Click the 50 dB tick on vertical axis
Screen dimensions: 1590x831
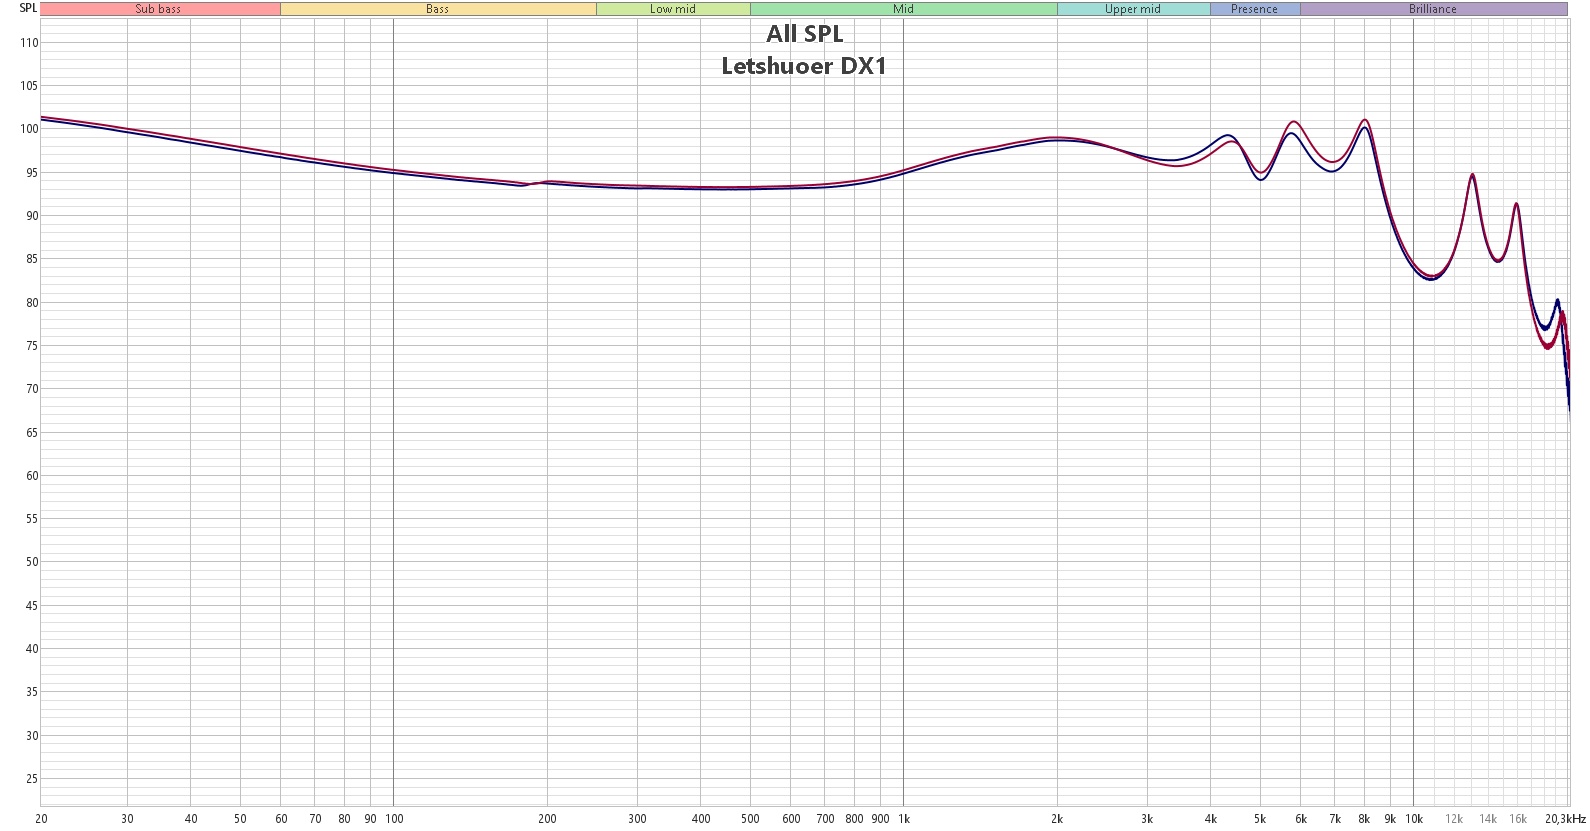pos(31,562)
